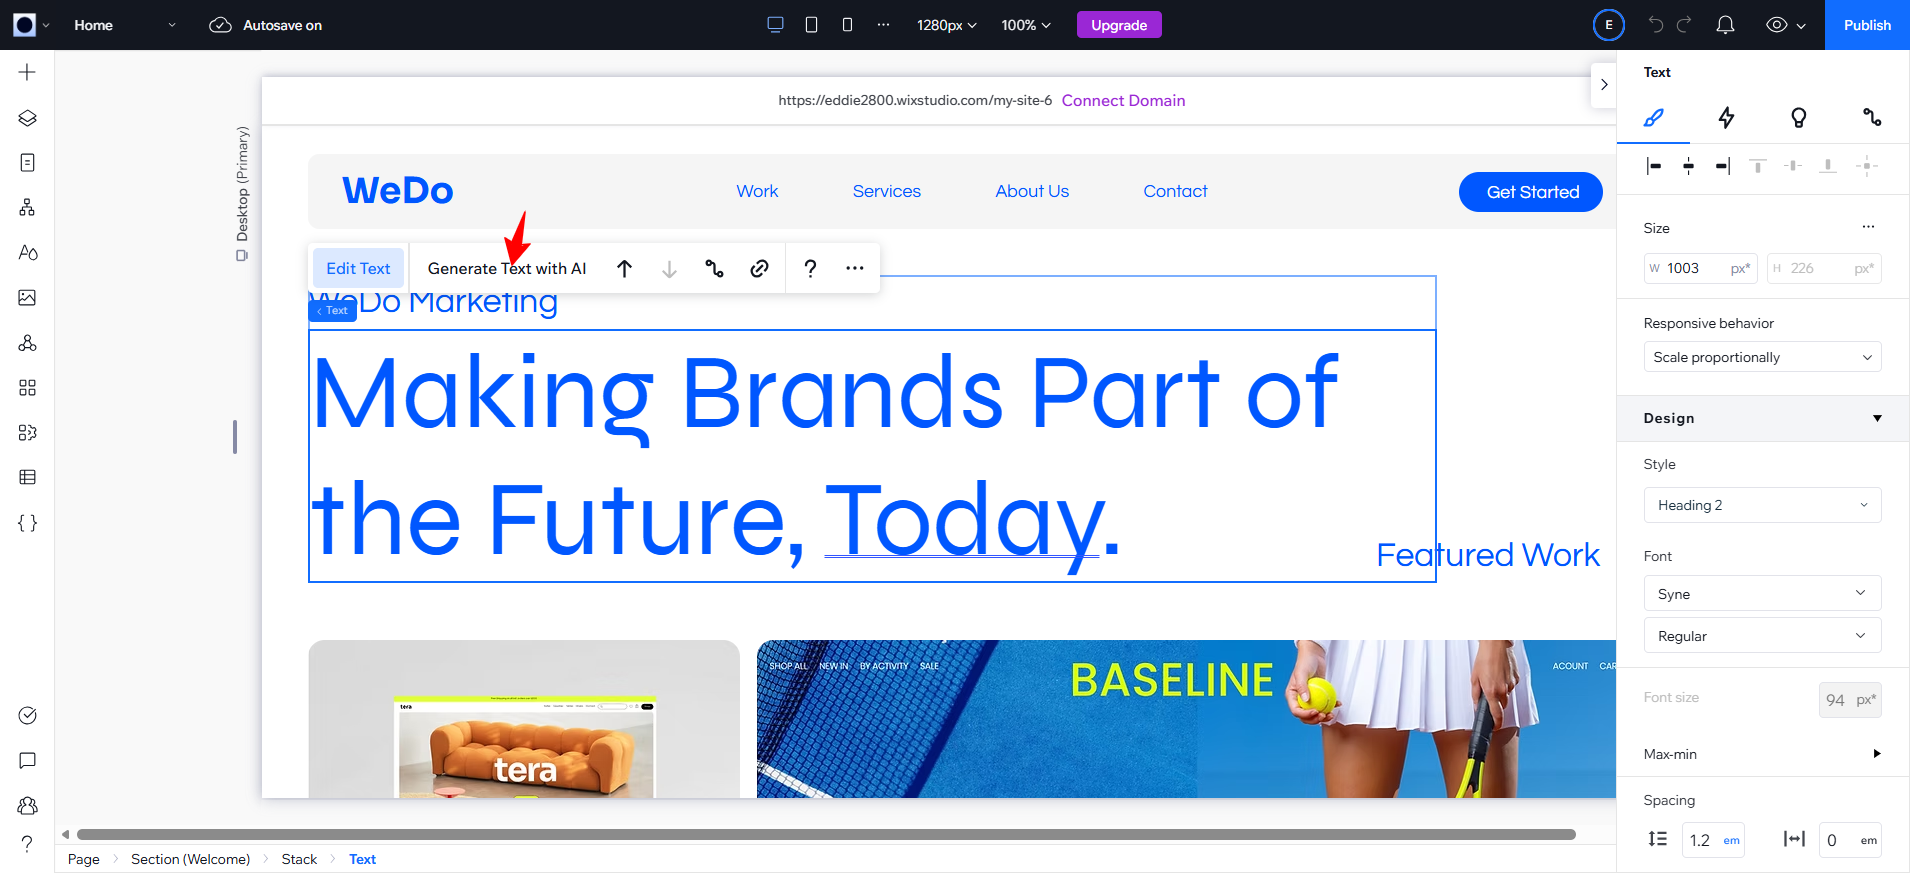Open the 100% zoom dropdown
The height and width of the screenshot is (873, 1910).
point(1026,25)
